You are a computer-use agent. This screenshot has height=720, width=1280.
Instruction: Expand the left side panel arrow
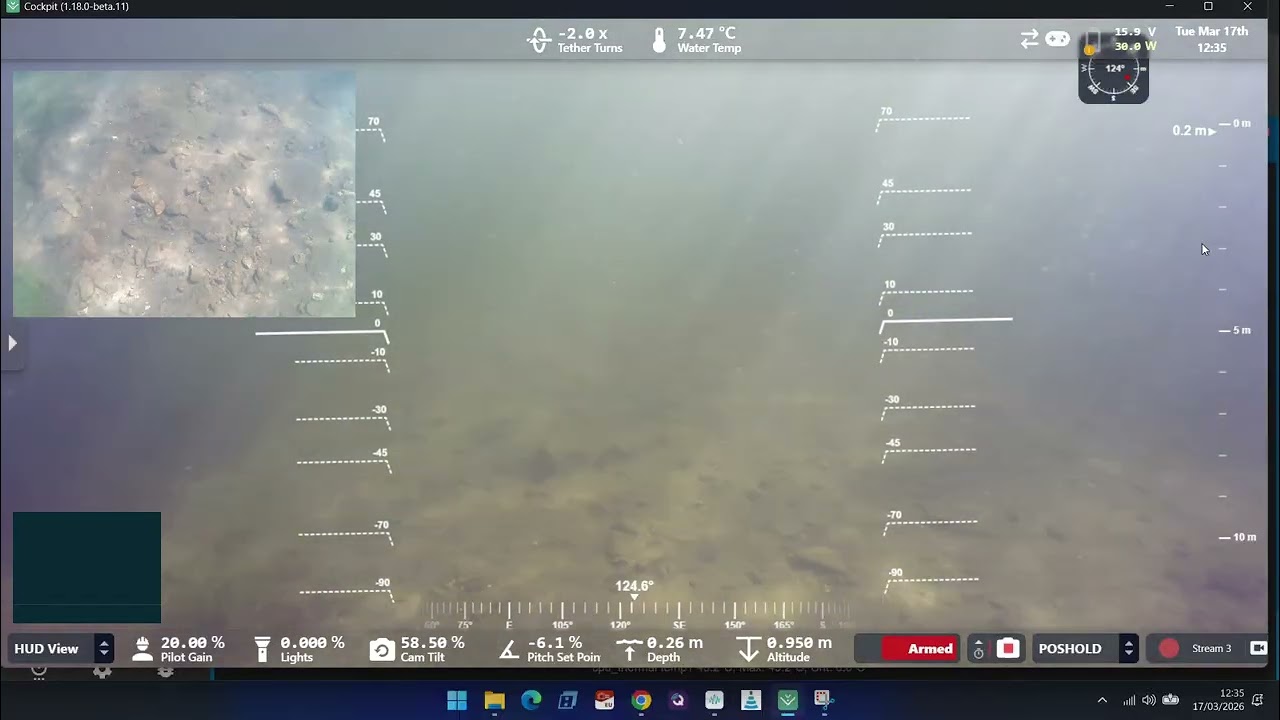(x=12, y=343)
